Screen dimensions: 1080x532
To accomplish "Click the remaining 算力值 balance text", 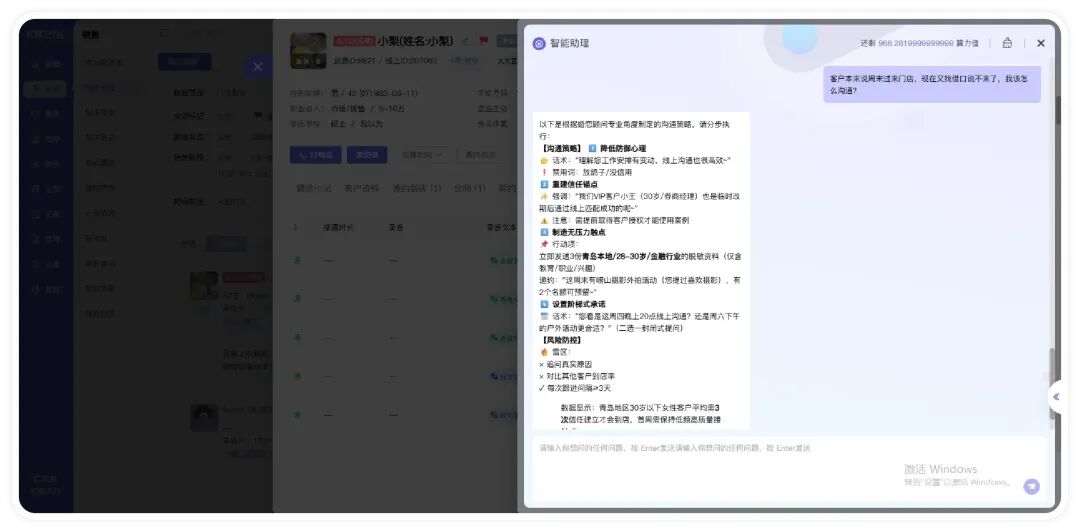I will pos(919,44).
